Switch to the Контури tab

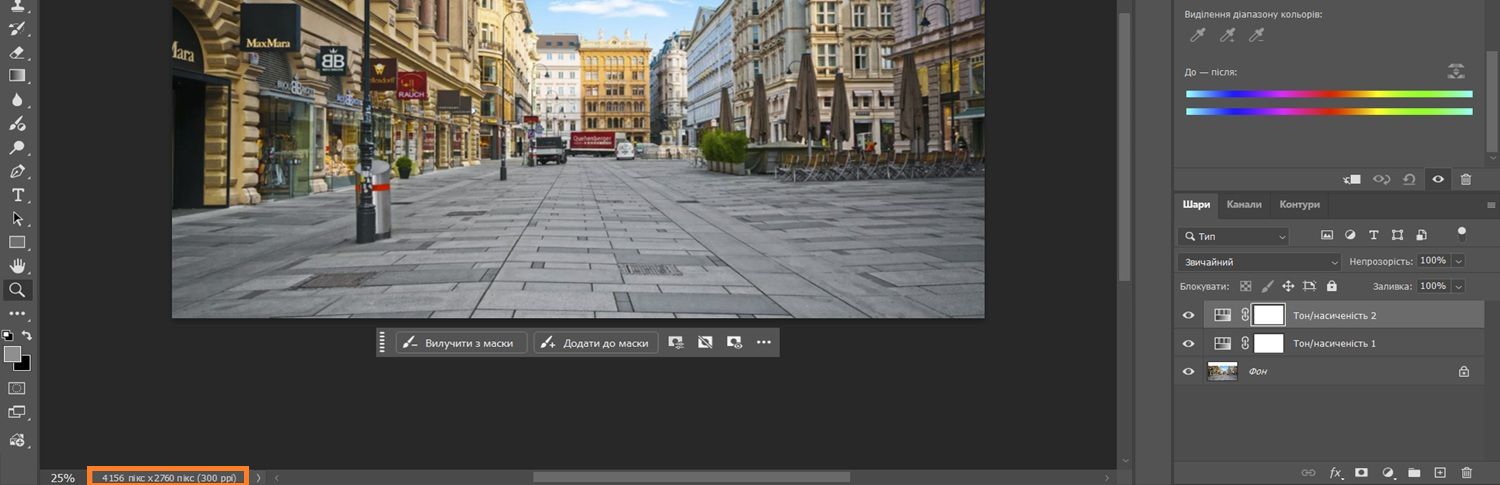point(1299,204)
